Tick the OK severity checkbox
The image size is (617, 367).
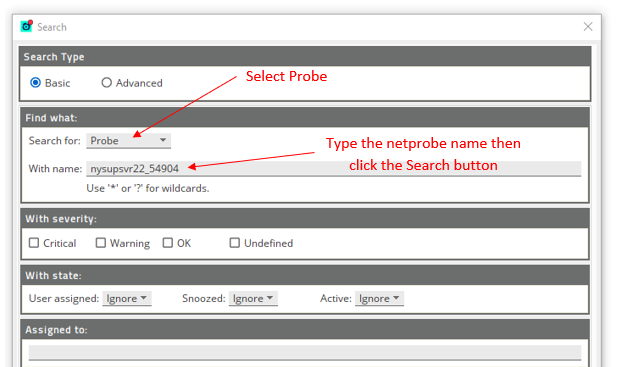pos(168,243)
